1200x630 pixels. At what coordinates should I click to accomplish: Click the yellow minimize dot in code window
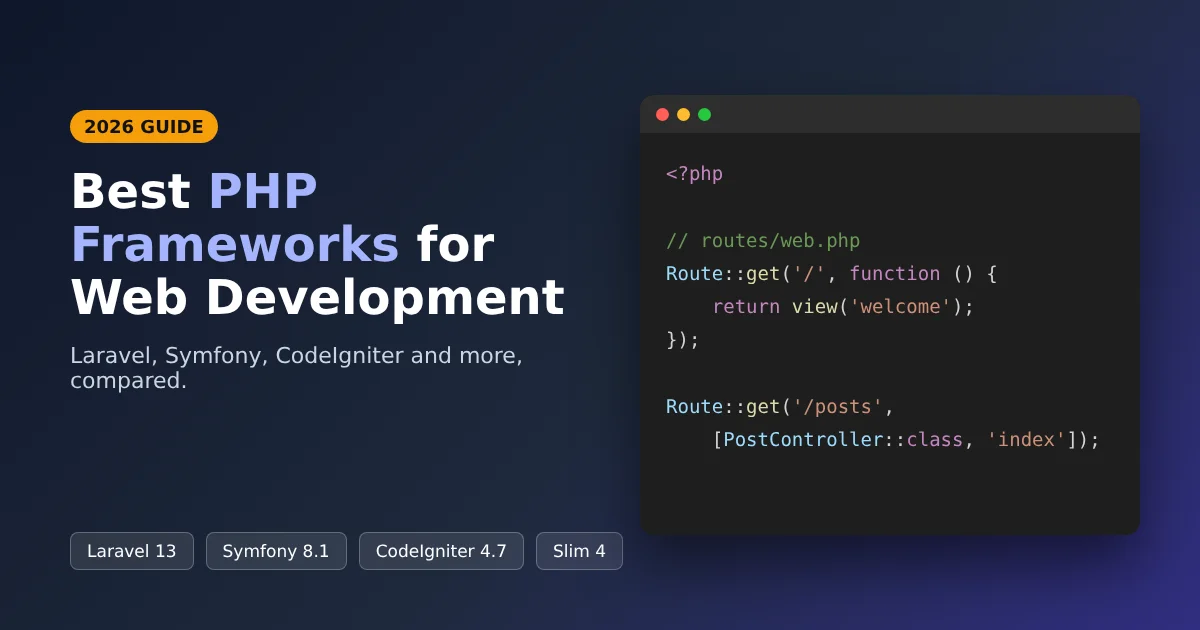click(683, 114)
